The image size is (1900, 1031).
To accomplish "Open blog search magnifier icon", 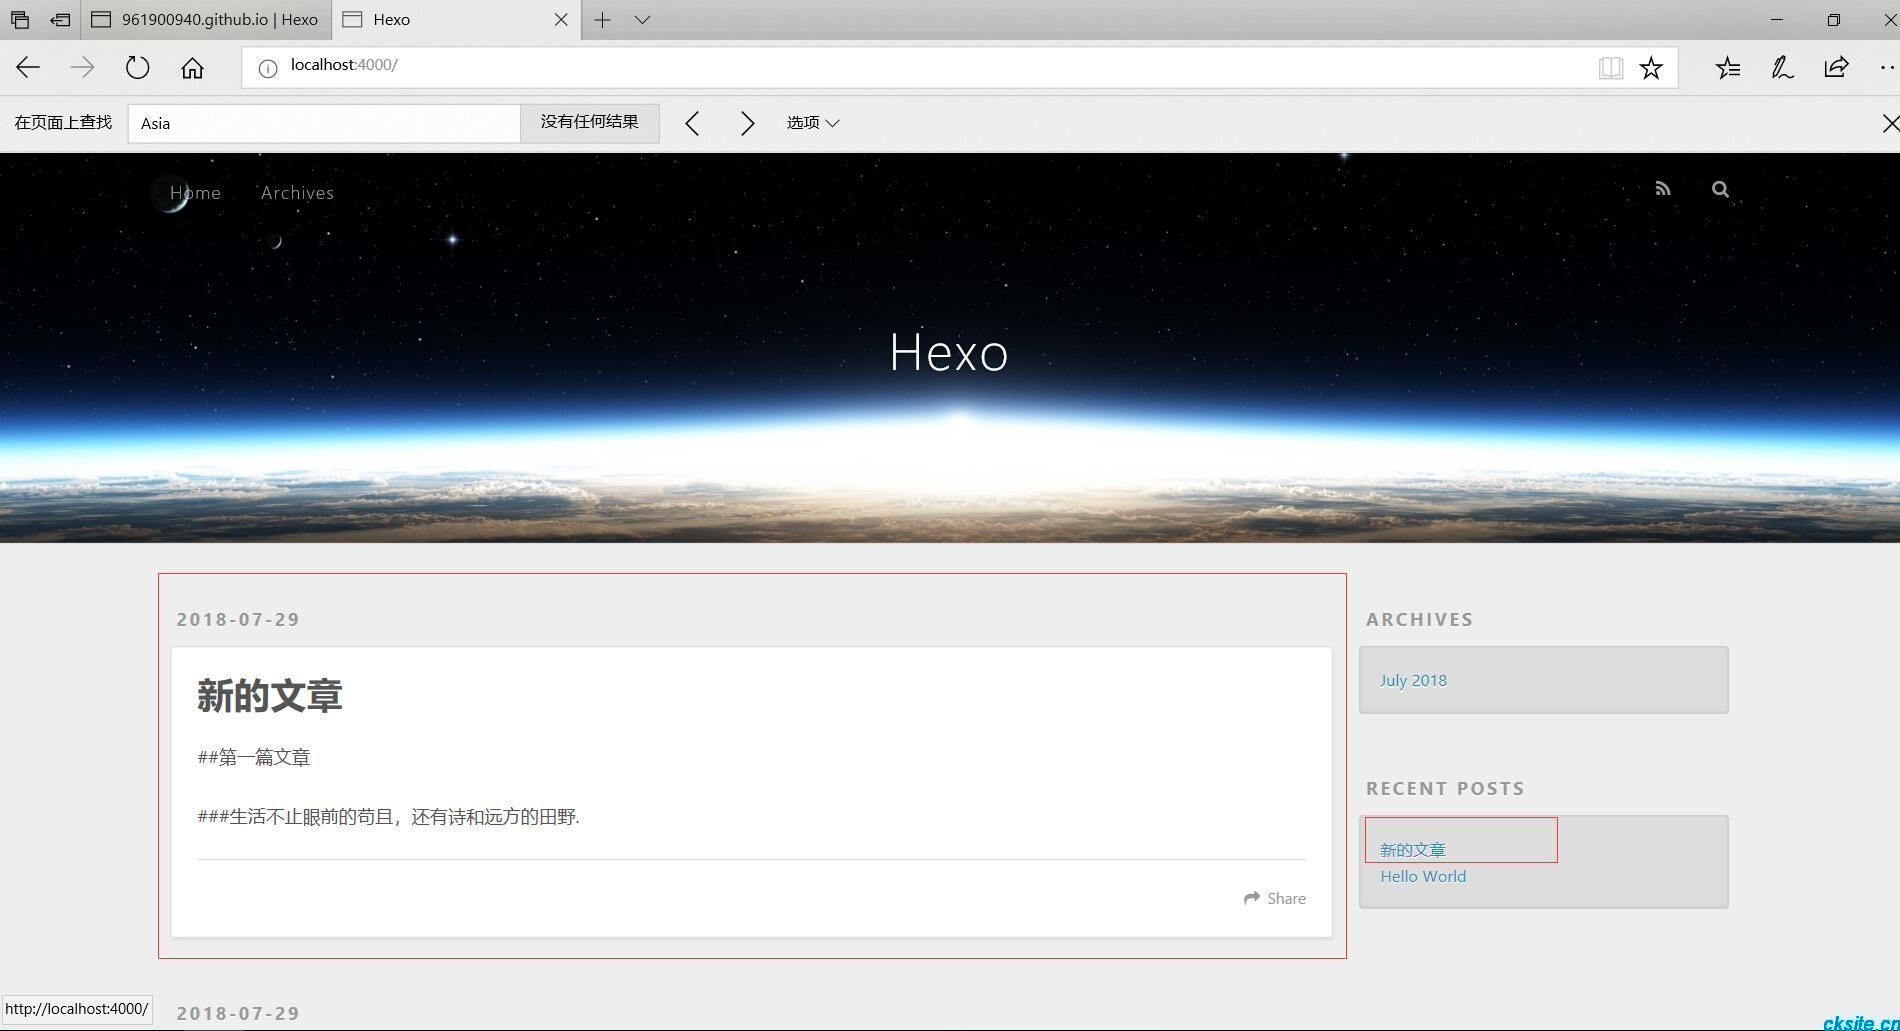I will coord(1720,188).
